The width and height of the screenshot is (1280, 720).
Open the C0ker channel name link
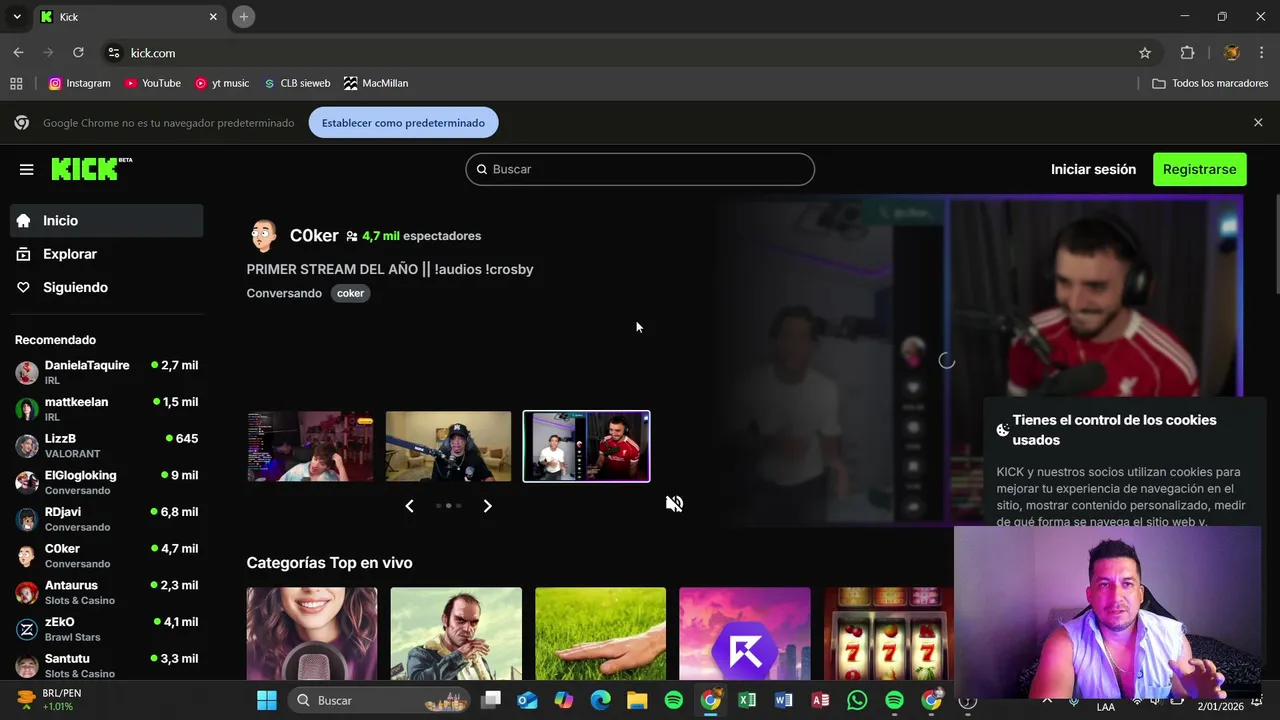pos(314,236)
